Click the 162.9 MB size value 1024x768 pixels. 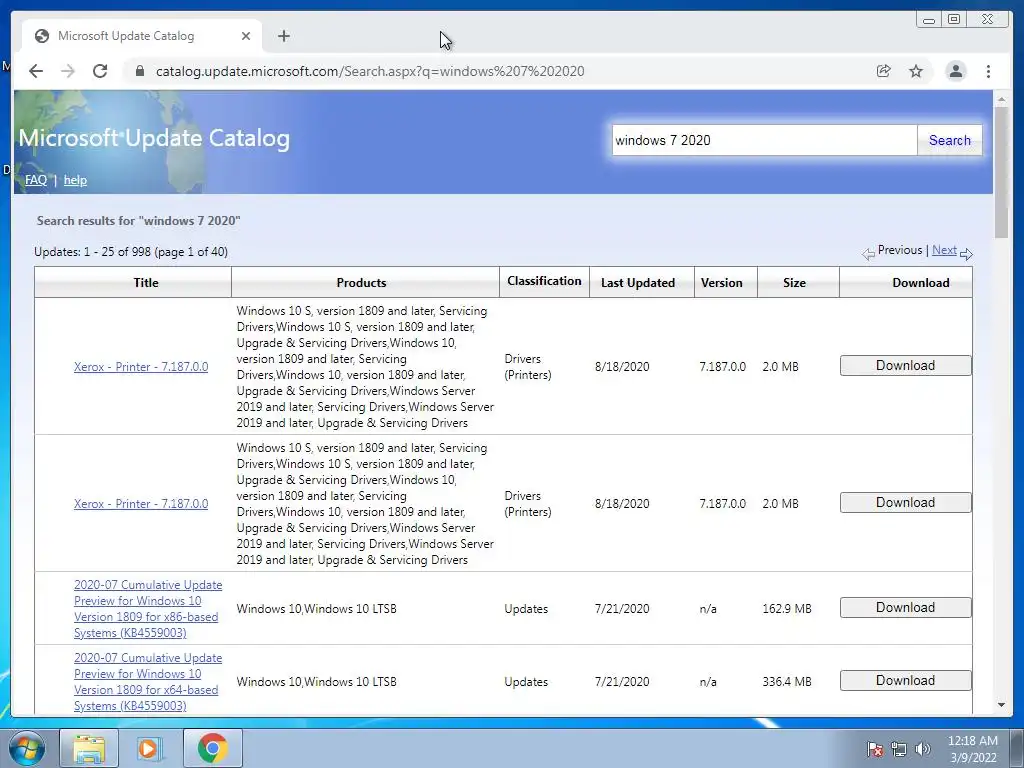(x=787, y=609)
